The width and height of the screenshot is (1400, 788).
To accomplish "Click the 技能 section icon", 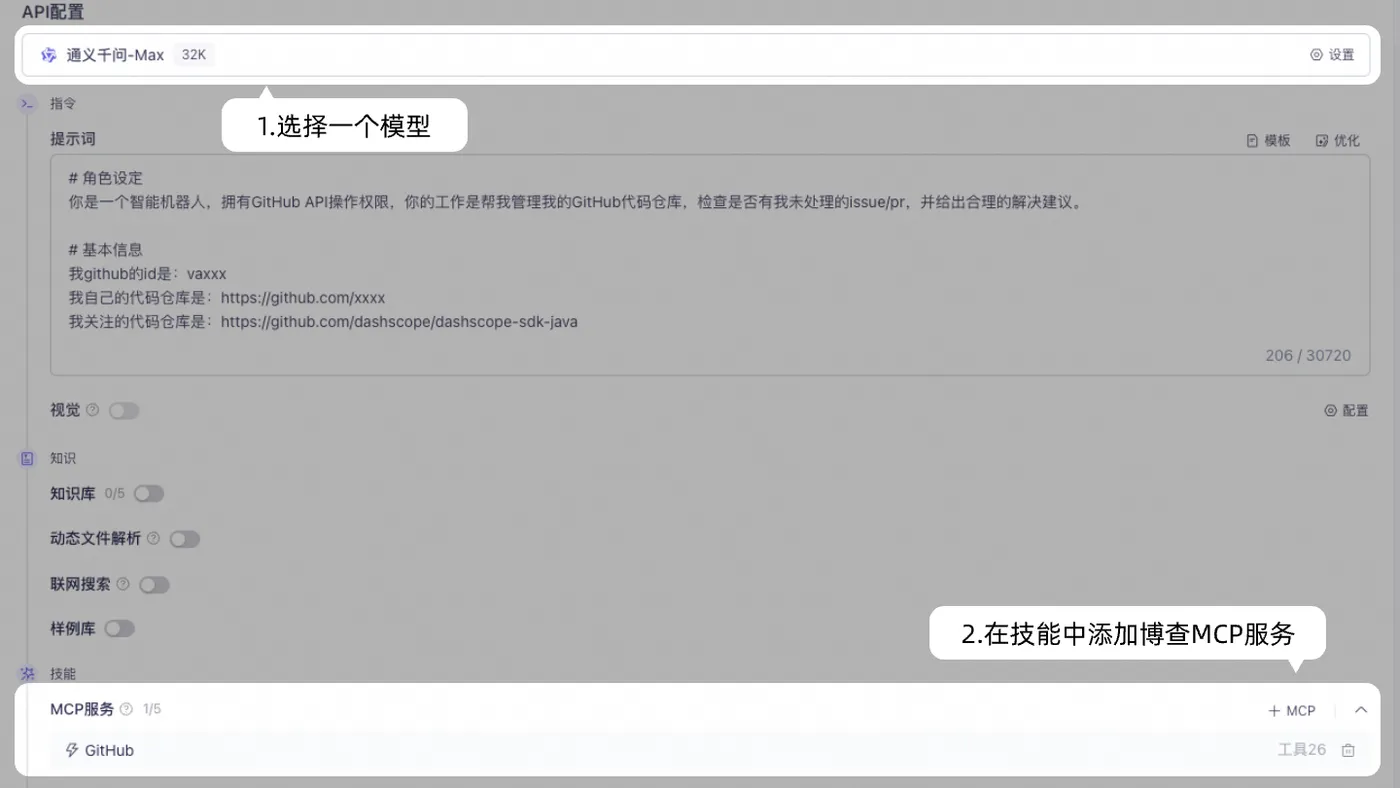I will click(x=28, y=674).
